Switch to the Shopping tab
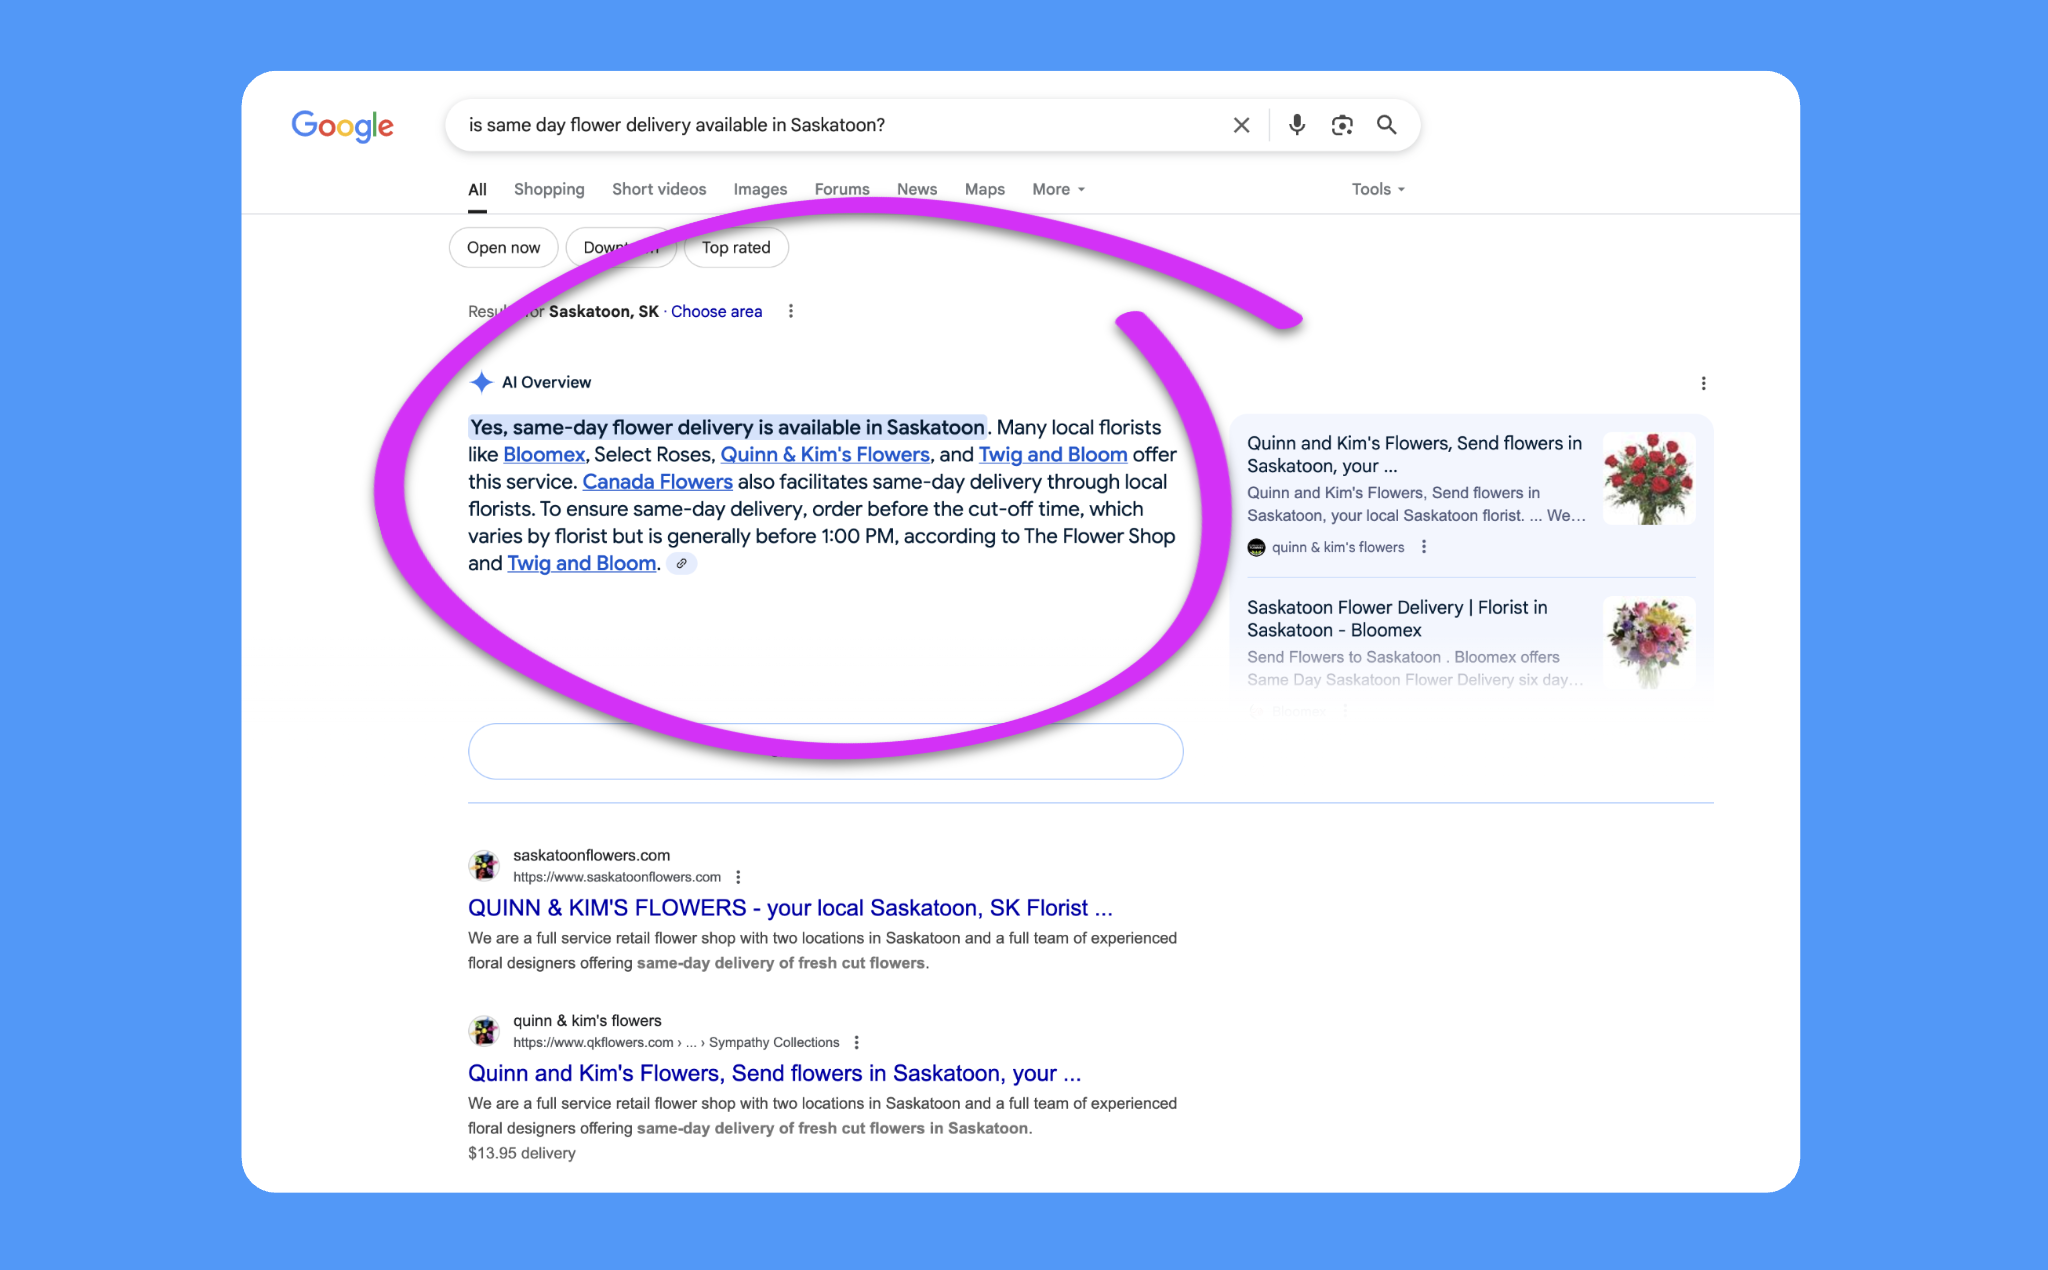2048x1270 pixels. point(549,189)
